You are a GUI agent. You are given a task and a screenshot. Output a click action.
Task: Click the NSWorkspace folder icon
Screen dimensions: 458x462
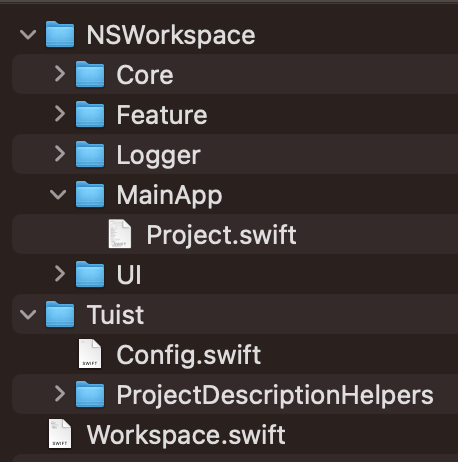point(60,34)
